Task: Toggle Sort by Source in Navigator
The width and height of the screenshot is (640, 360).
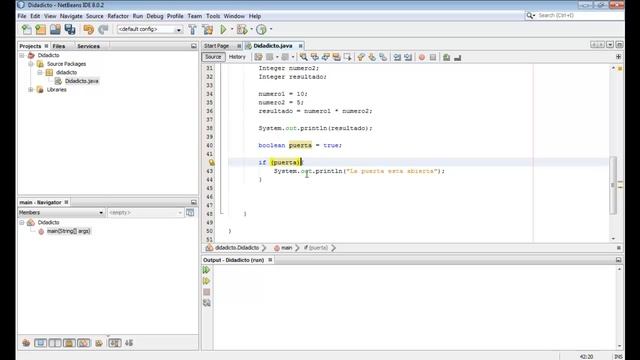Action: pyautogui.click(x=129, y=343)
